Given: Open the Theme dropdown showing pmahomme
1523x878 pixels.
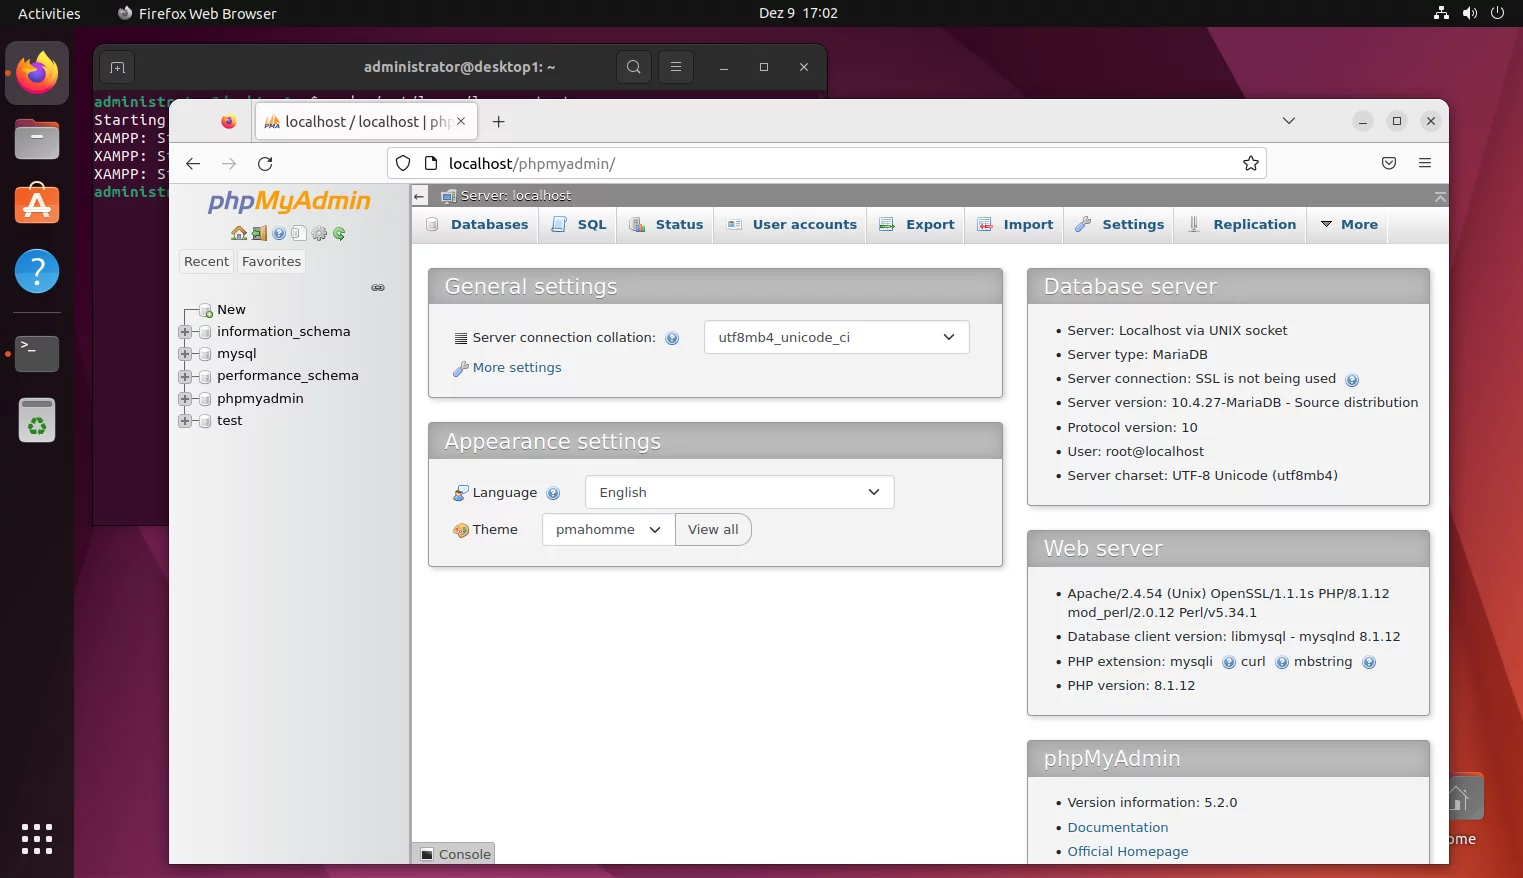Looking at the screenshot, I should tap(608, 529).
